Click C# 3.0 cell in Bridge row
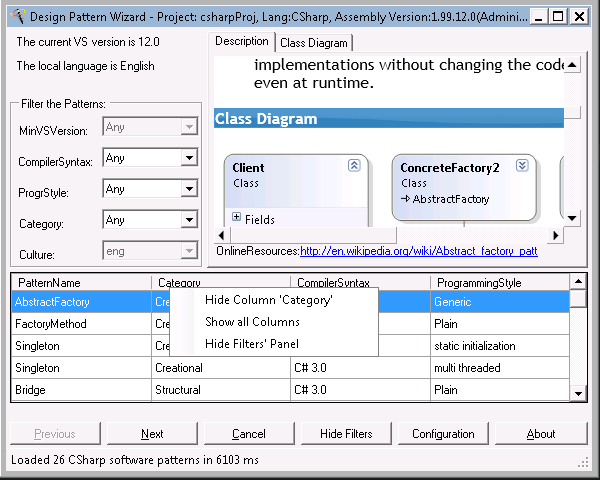Screen dimensions: 600x480 coord(360,390)
